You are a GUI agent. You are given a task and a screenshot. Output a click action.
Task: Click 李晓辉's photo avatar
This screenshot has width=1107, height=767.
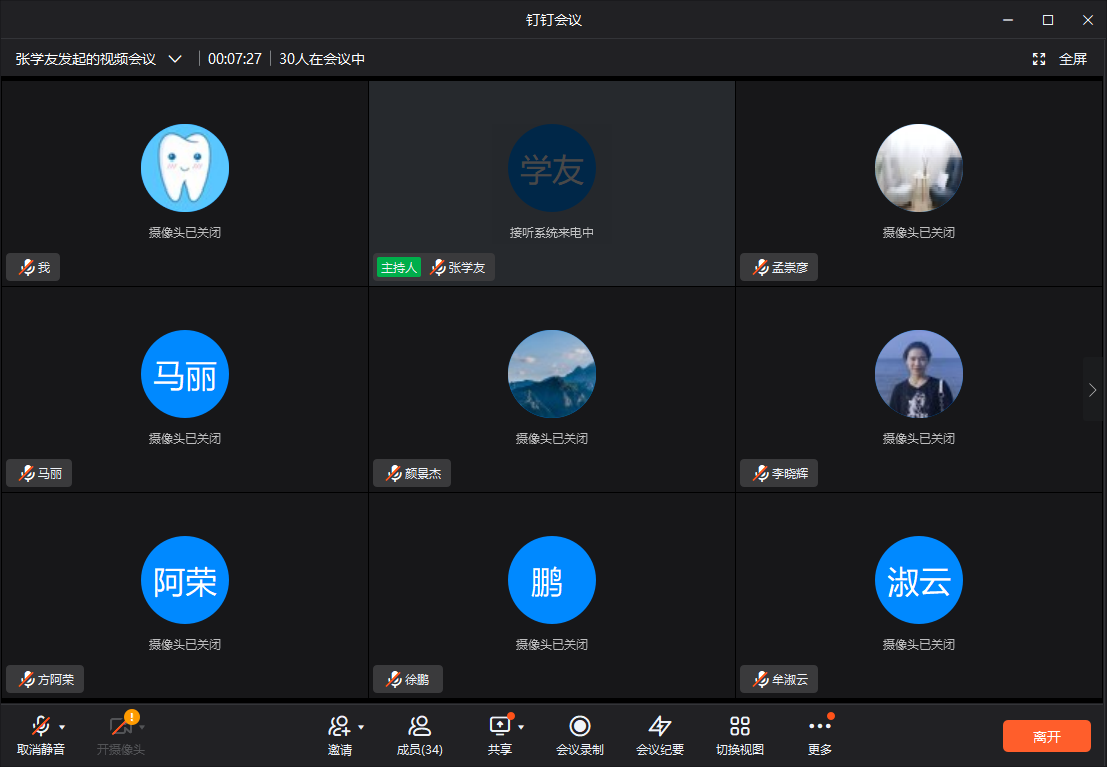pos(918,374)
